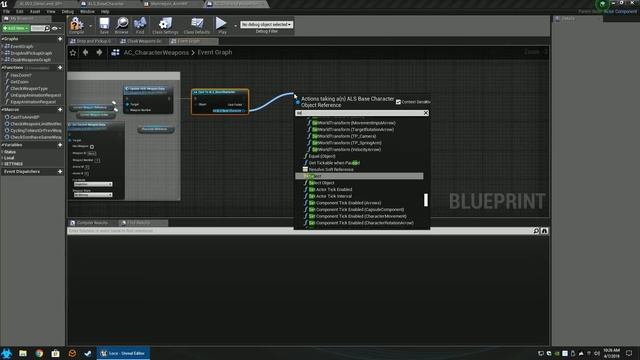640x360 pixels.
Task: Click Unreal Engine logo icon top-left
Action: [x=4, y=4]
